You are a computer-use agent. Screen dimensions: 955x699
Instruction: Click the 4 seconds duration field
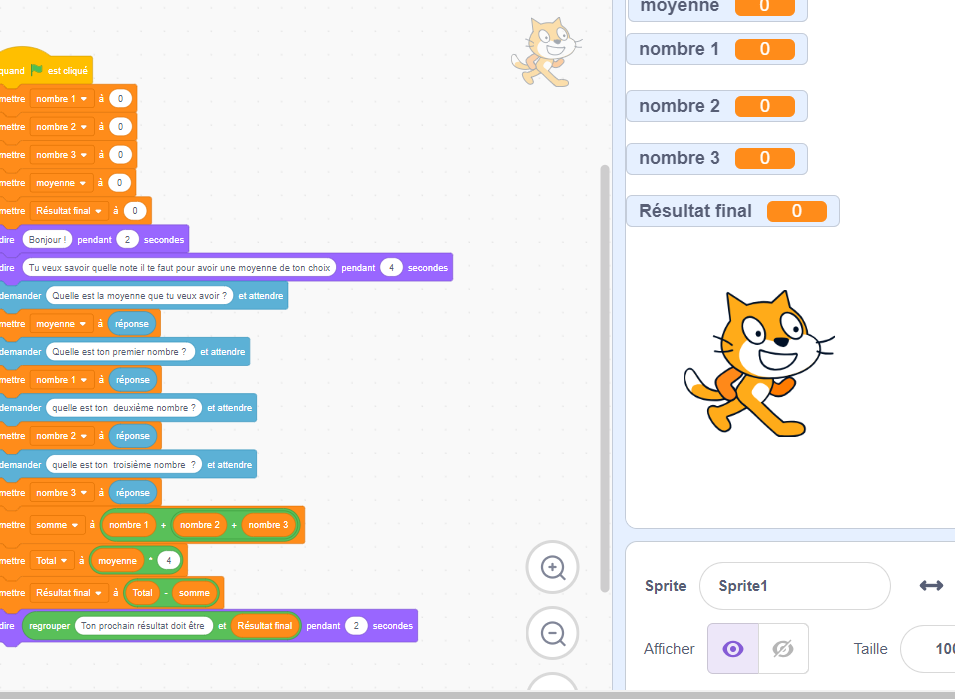pos(392,267)
